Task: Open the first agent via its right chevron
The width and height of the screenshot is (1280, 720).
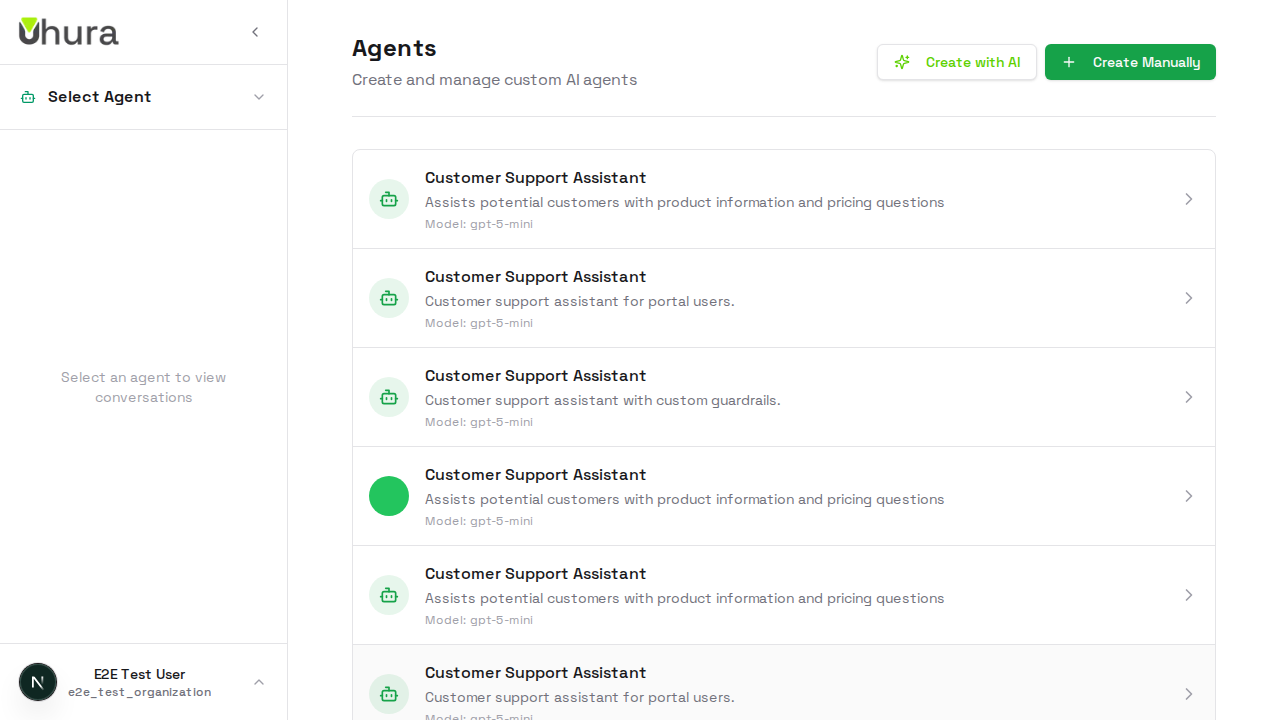Action: click(x=1189, y=199)
